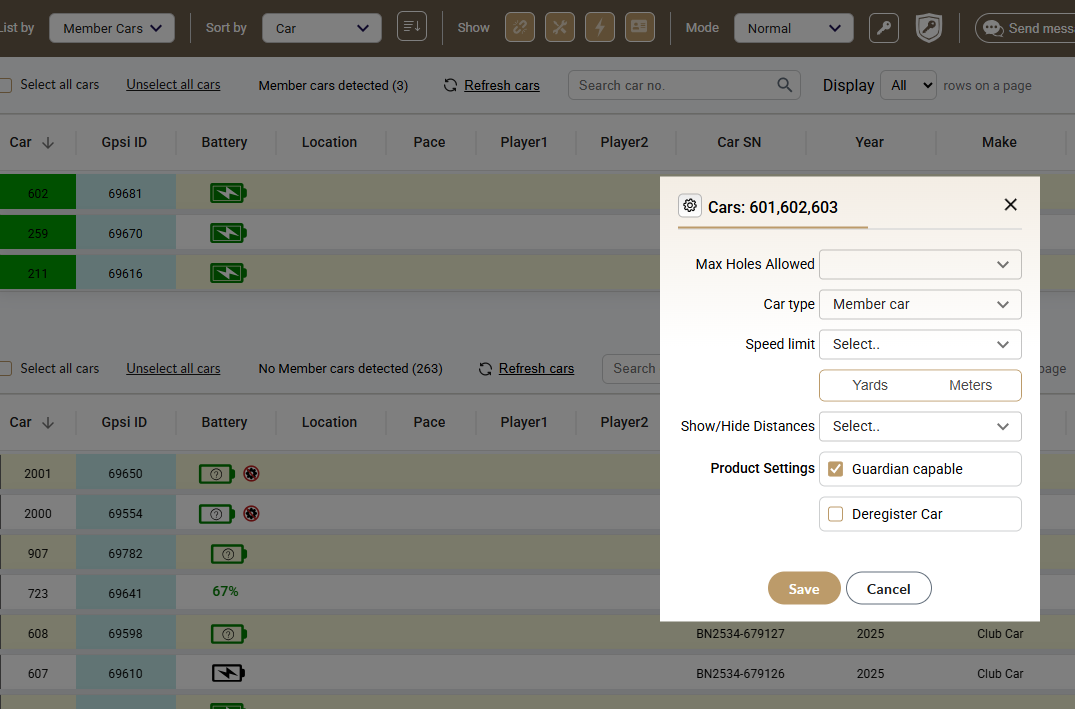
Task: Open Display rows per page dropdown
Action: click(x=908, y=85)
